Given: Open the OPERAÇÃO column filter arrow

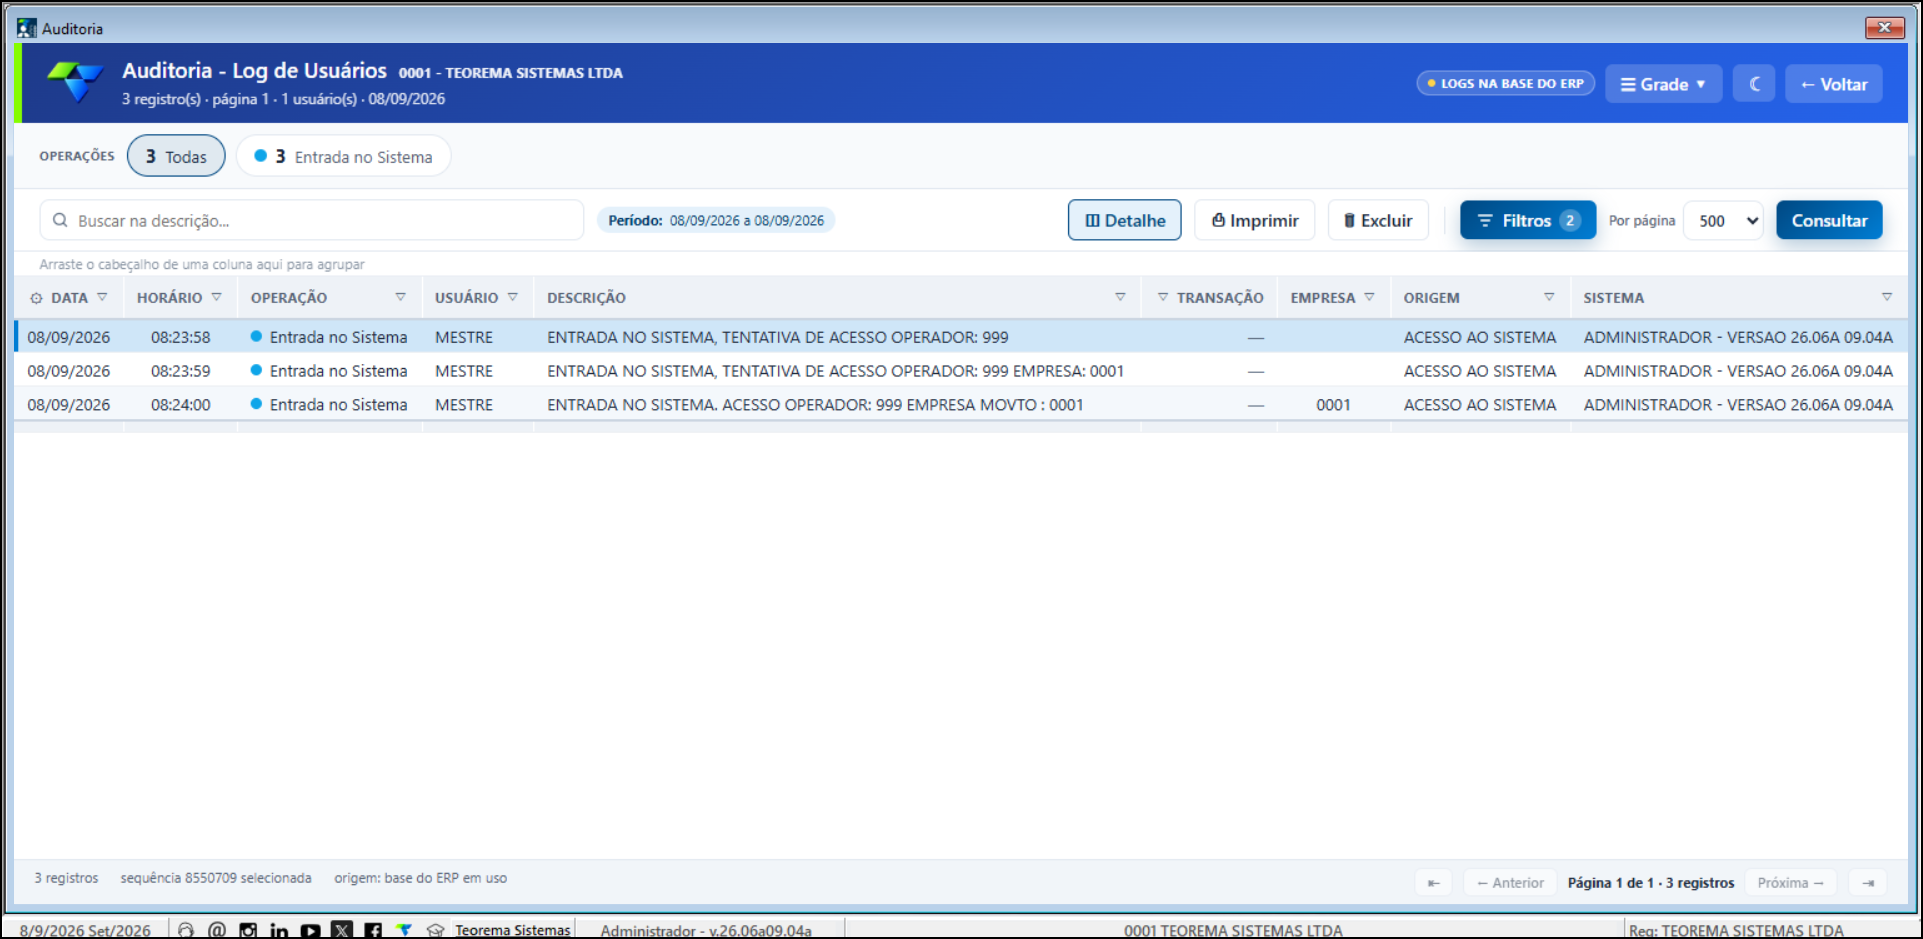Looking at the screenshot, I should [400, 297].
